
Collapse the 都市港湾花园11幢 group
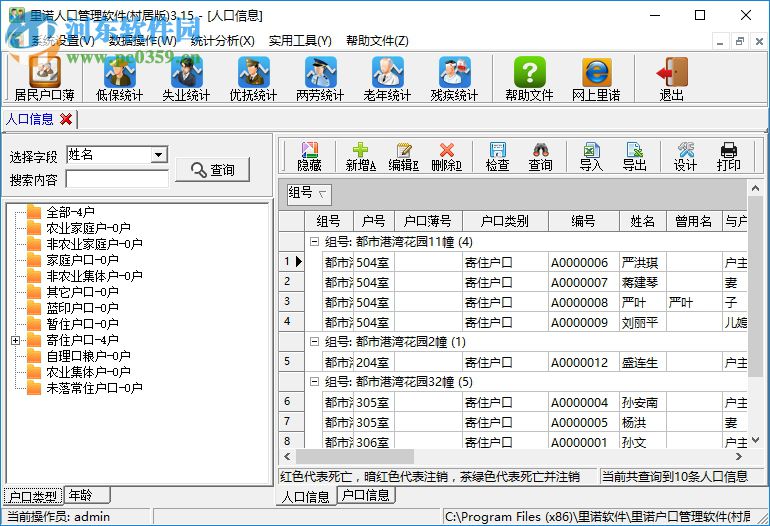314,242
